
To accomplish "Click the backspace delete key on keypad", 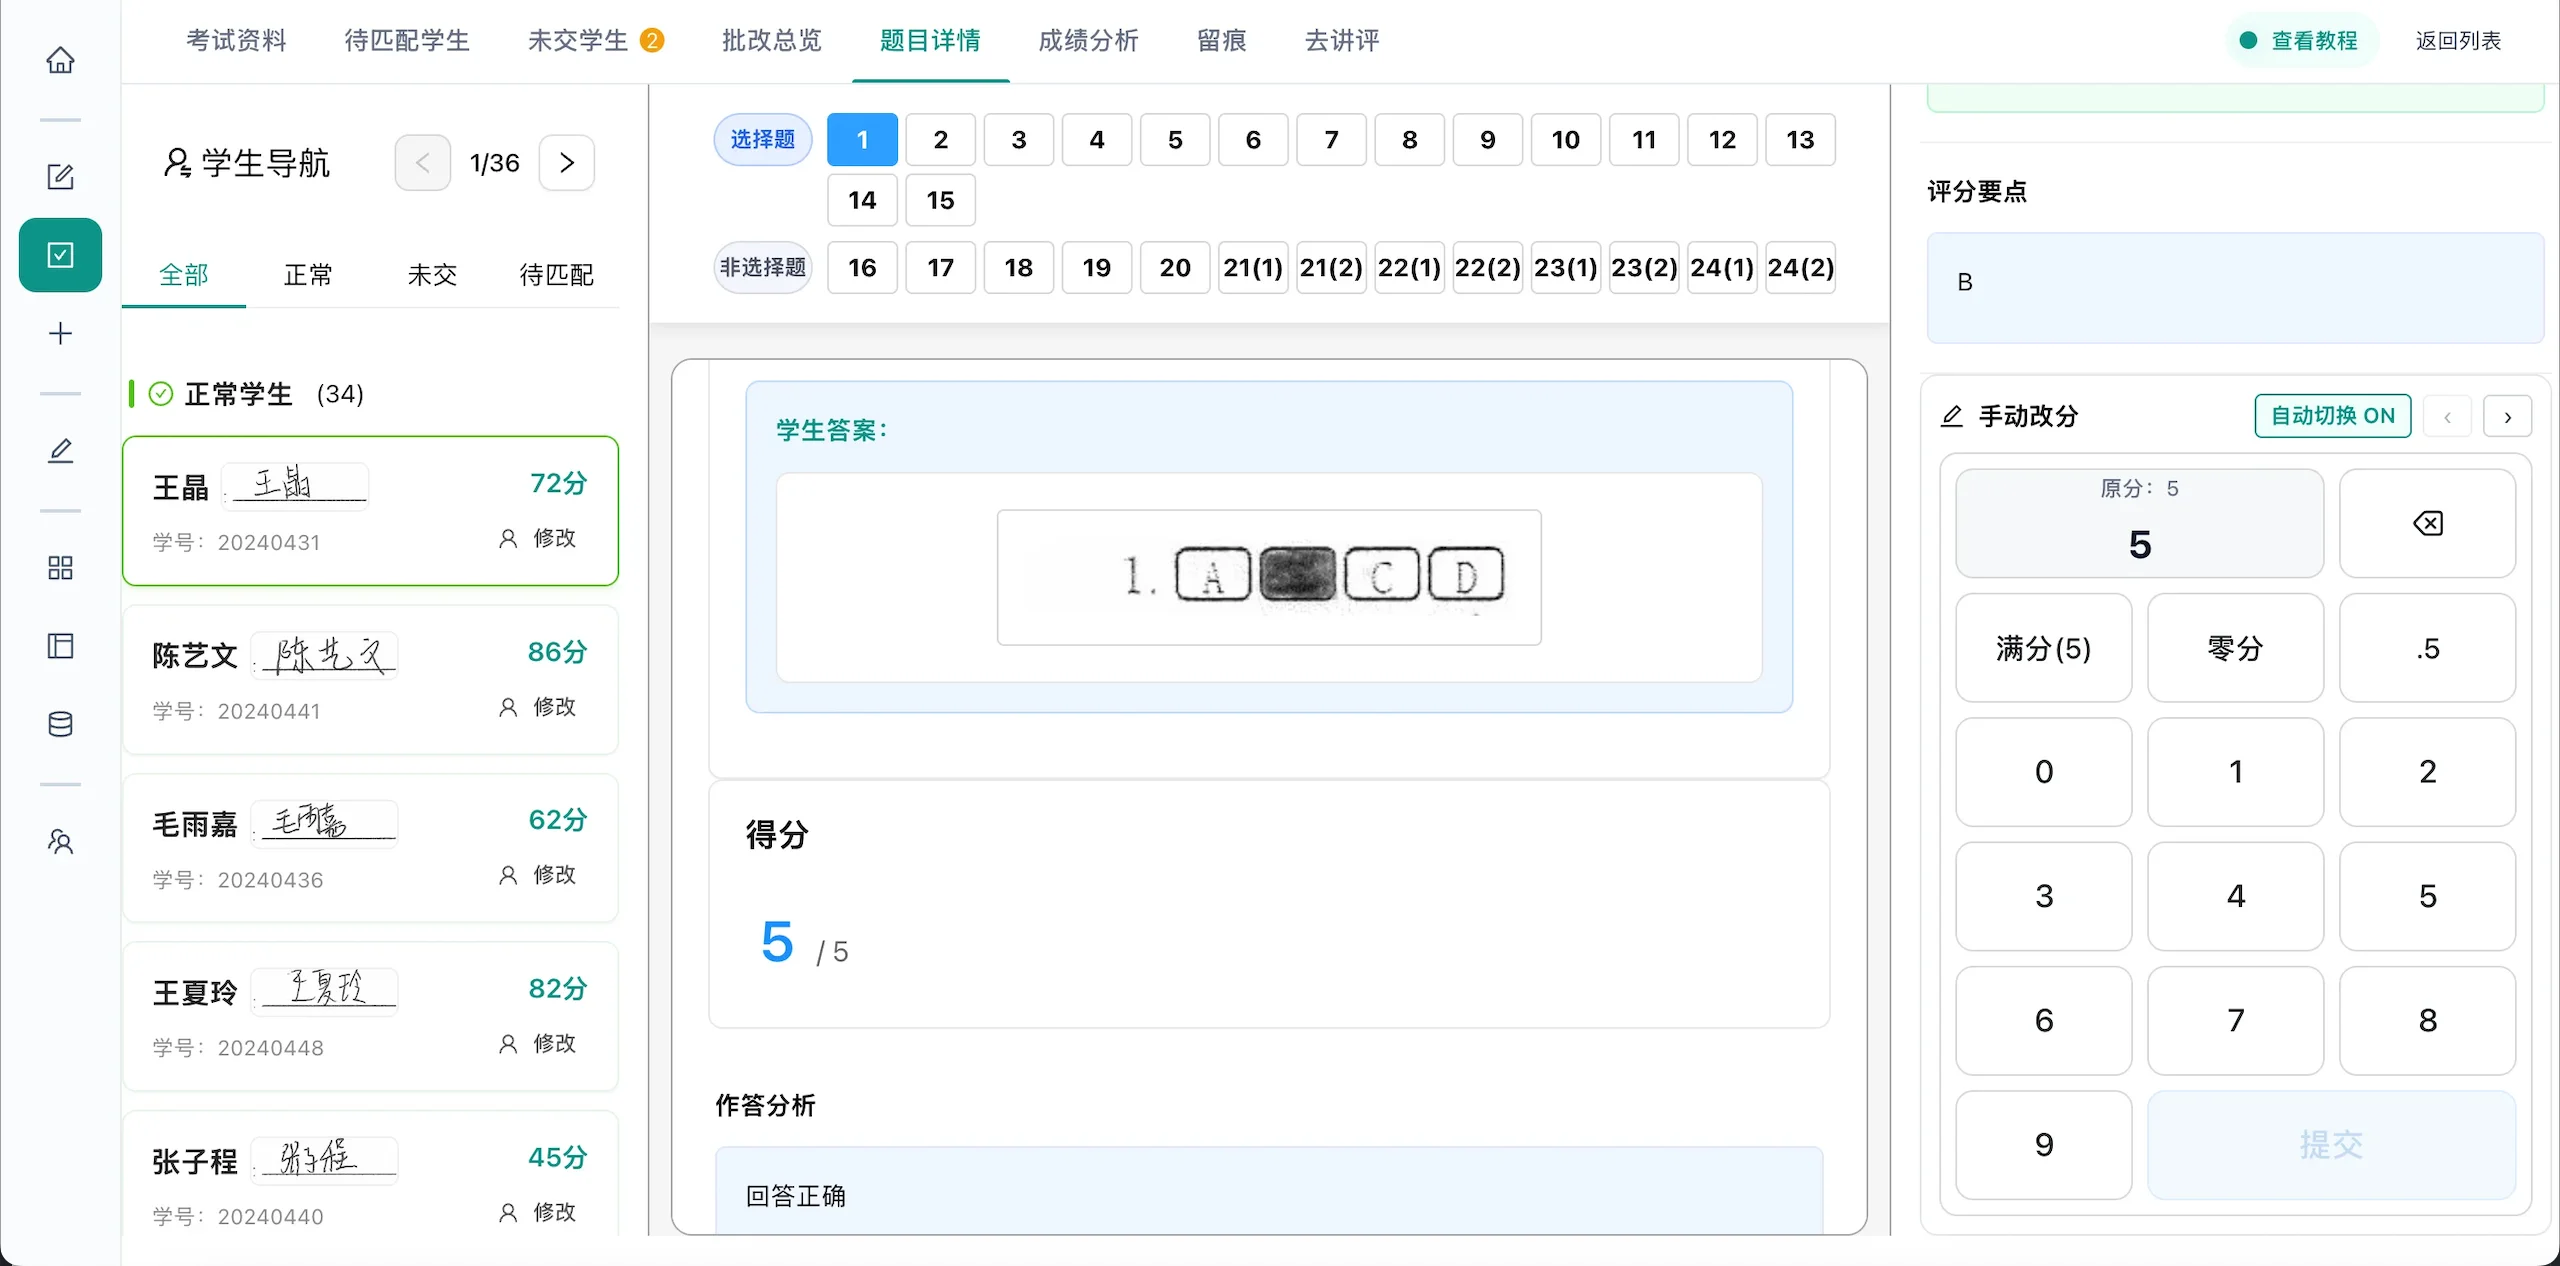I will pyautogui.click(x=2427, y=523).
